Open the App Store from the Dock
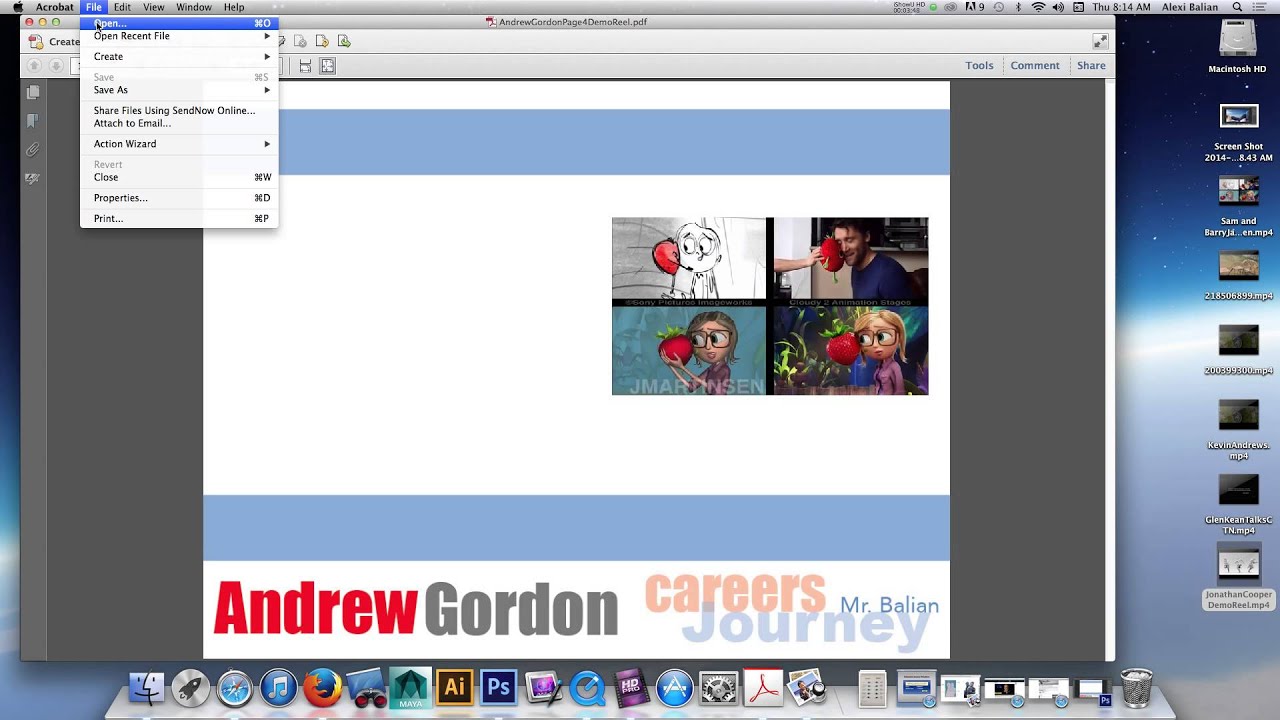 point(674,688)
